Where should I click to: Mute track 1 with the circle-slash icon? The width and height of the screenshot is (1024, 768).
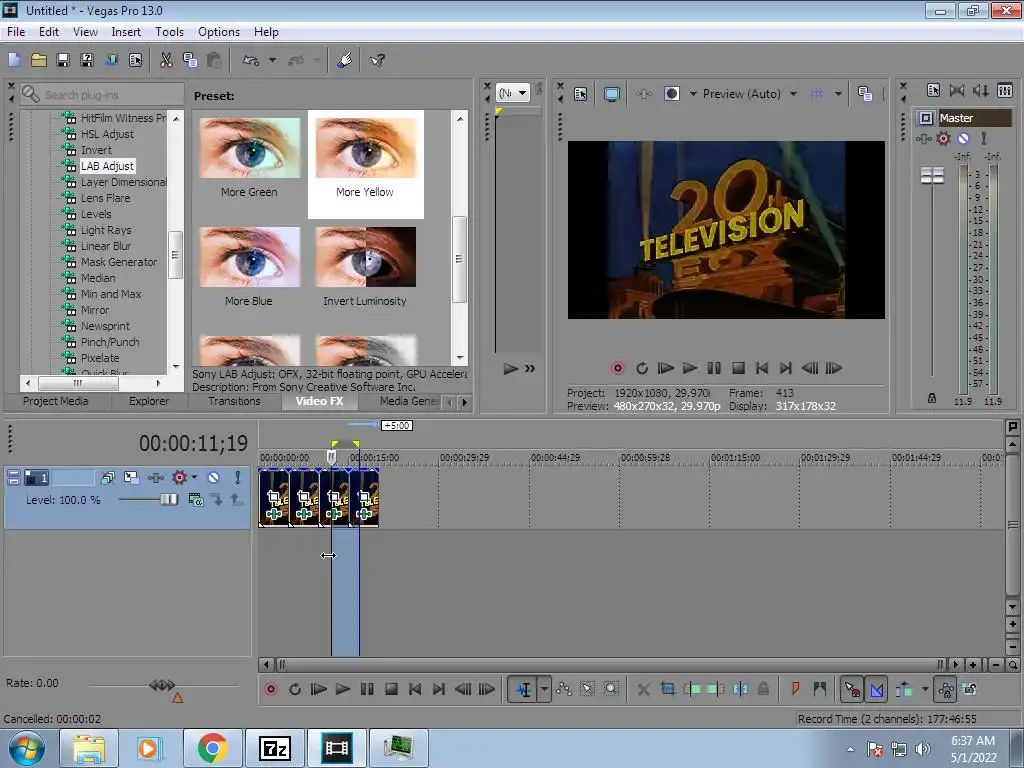(214, 477)
